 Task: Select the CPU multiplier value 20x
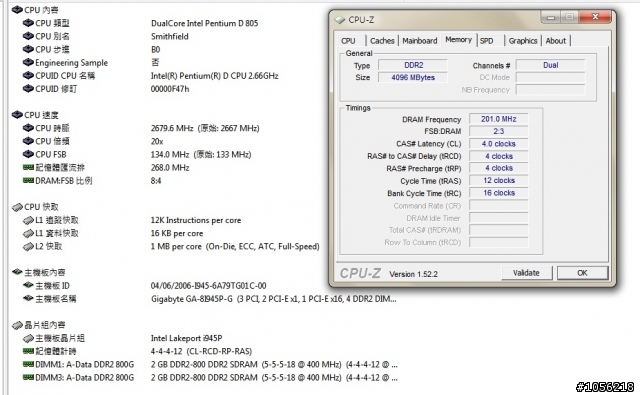pyautogui.click(x=157, y=141)
